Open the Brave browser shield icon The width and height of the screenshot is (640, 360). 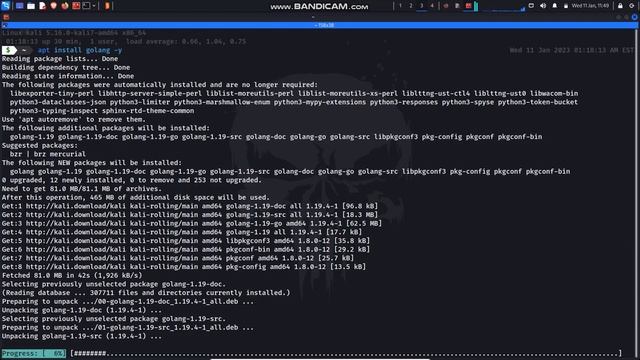tap(53, 6)
